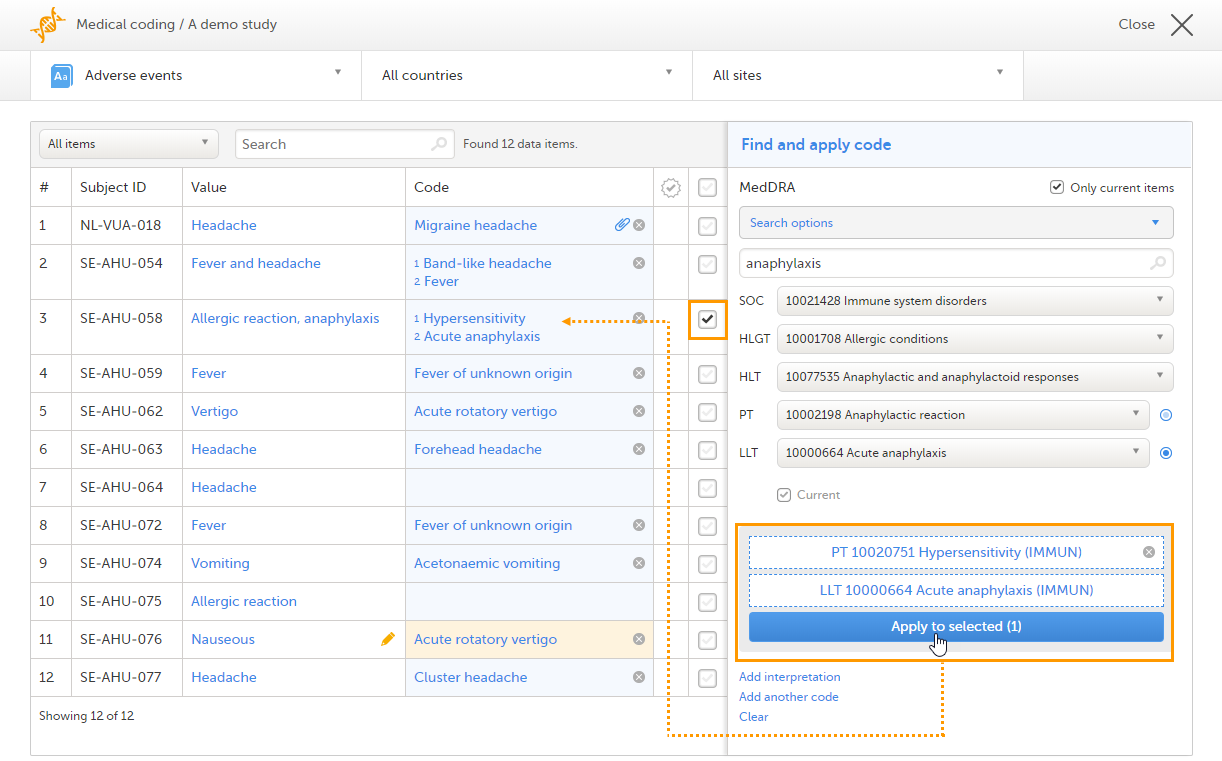Viewport: 1222px width, 761px height.
Task: Click the pencil edit icon next to Nauseous
Action: click(x=388, y=639)
